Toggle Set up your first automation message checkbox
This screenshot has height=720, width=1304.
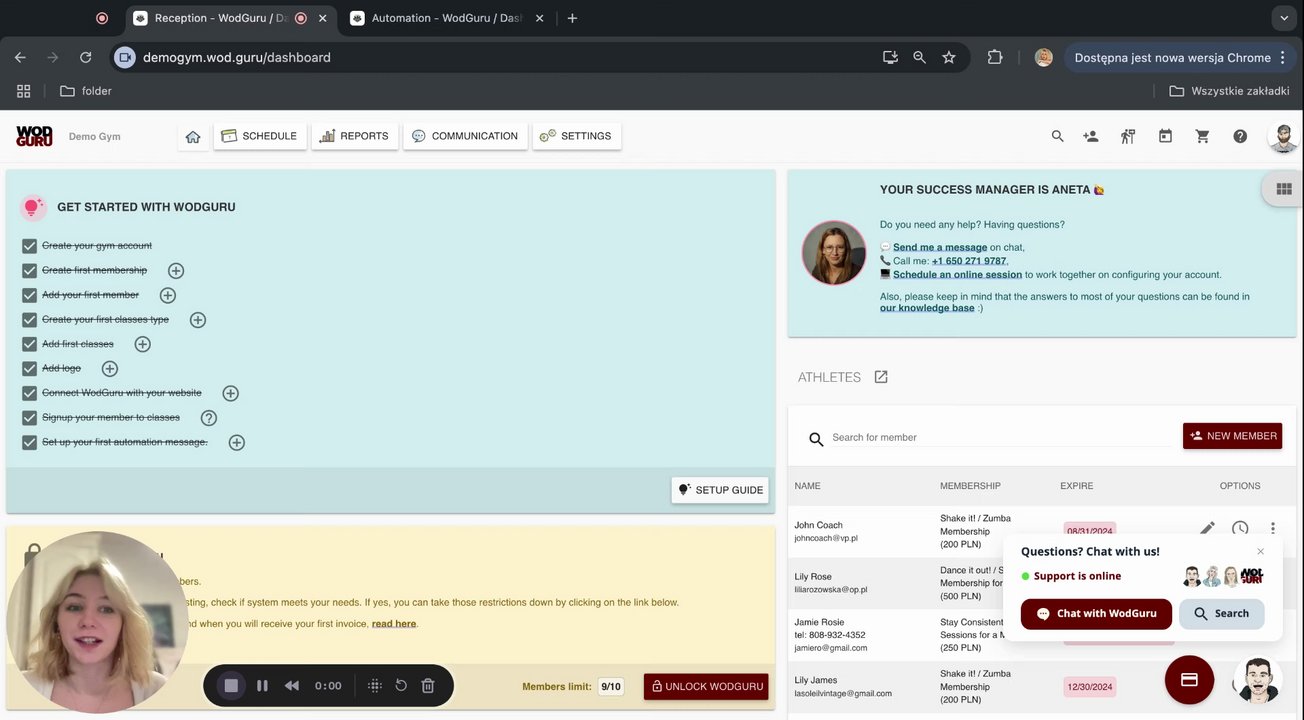pyautogui.click(x=29, y=442)
